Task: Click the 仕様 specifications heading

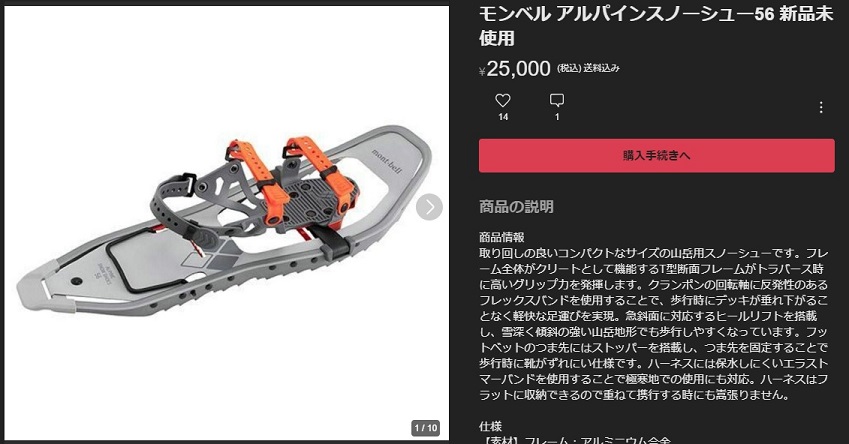Action: coord(490,426)
